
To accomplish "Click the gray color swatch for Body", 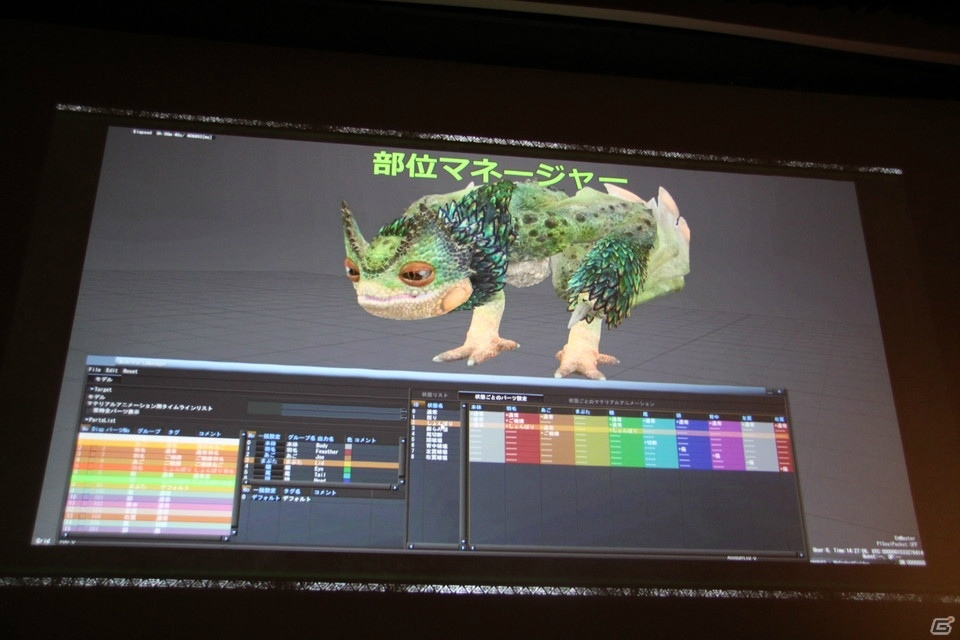I will tap(348, 446).
